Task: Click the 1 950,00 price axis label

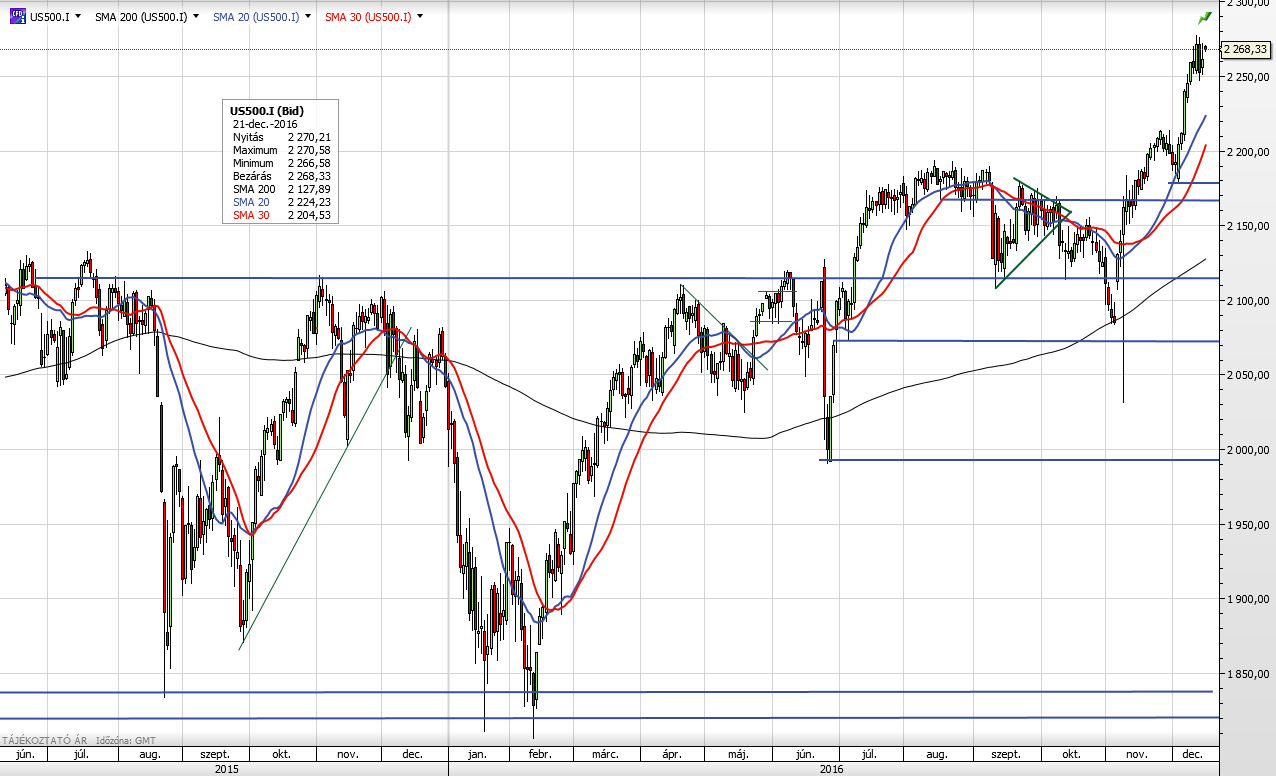Action: 1248,525
